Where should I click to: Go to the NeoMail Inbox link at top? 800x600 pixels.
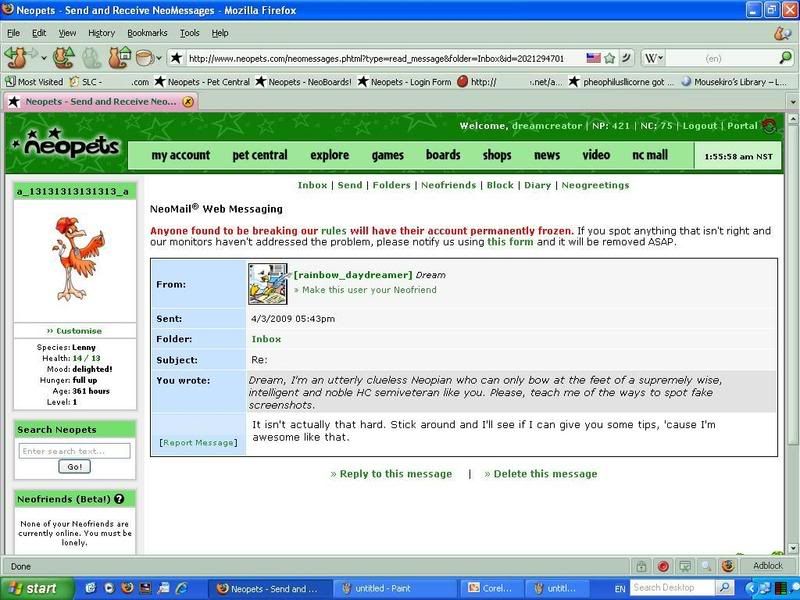[312, 185]
